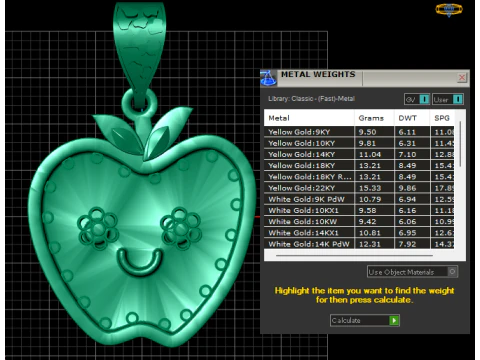Click the apple pendant's smile

[x=140, y=262]
